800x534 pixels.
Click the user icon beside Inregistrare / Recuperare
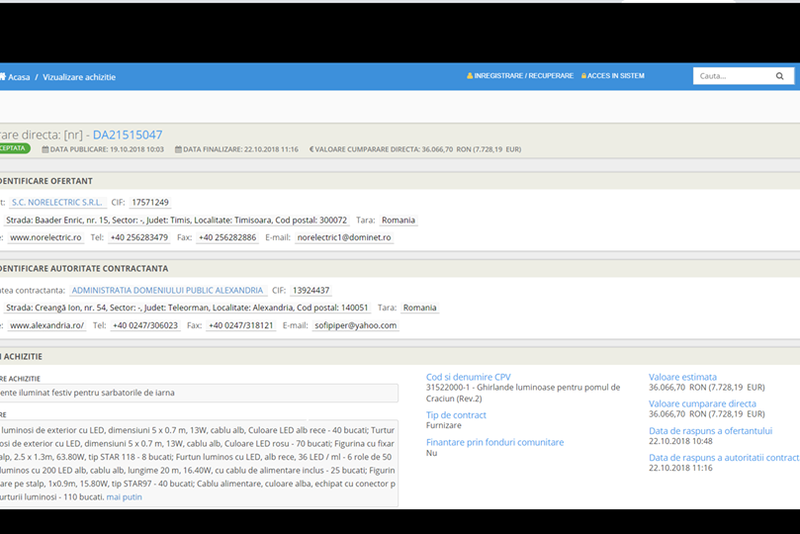point(470,76)
